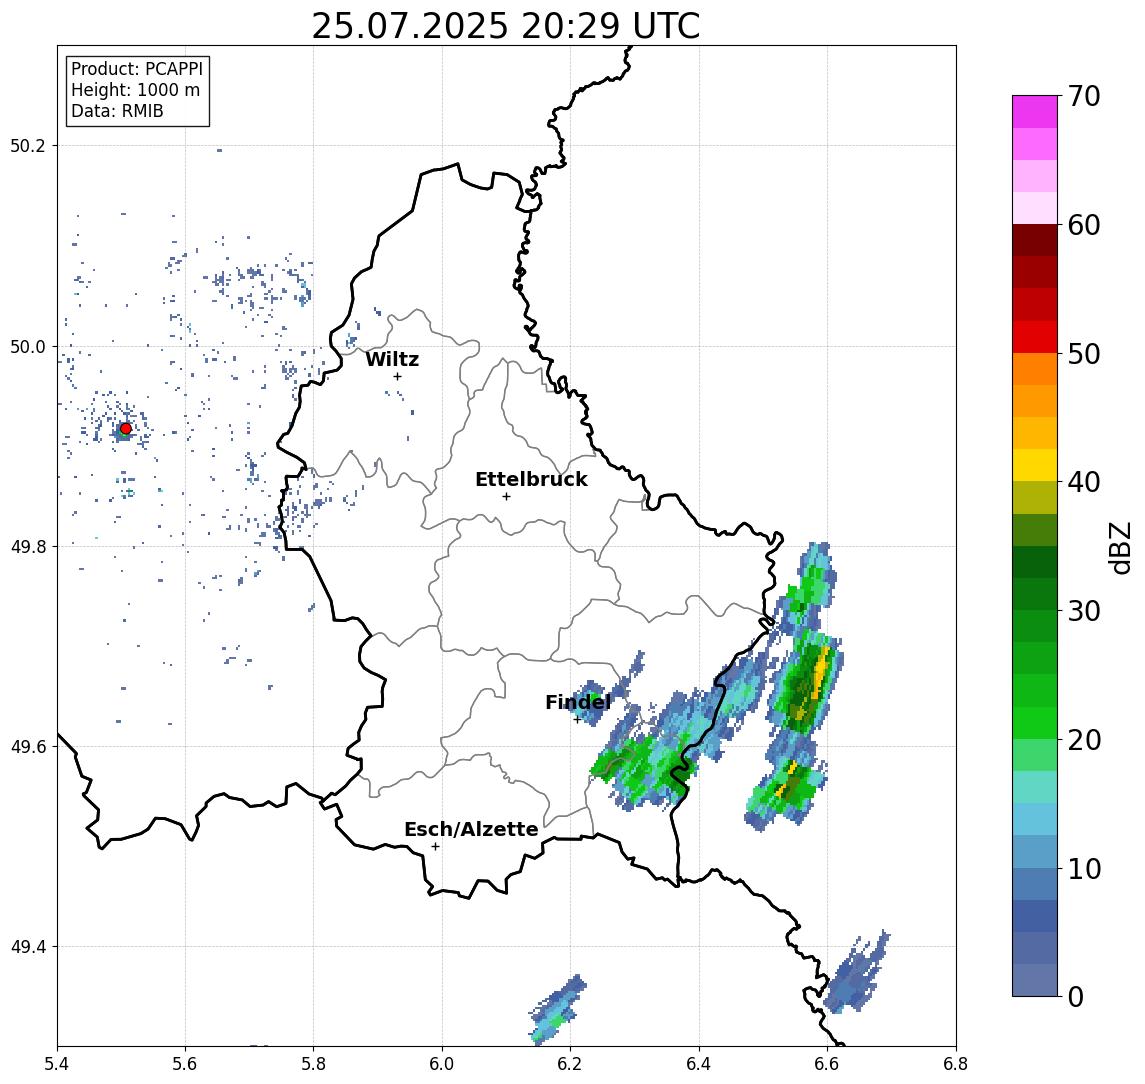Click the 'Findel' city label

578,703
